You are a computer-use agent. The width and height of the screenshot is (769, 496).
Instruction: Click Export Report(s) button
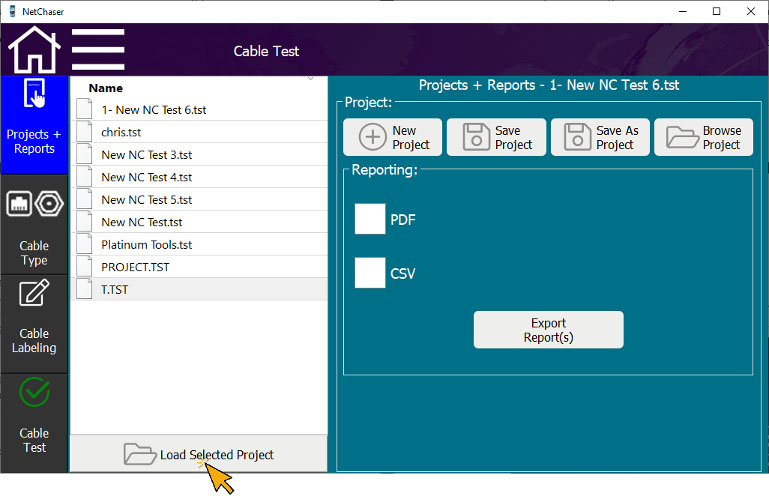point(548,330)
